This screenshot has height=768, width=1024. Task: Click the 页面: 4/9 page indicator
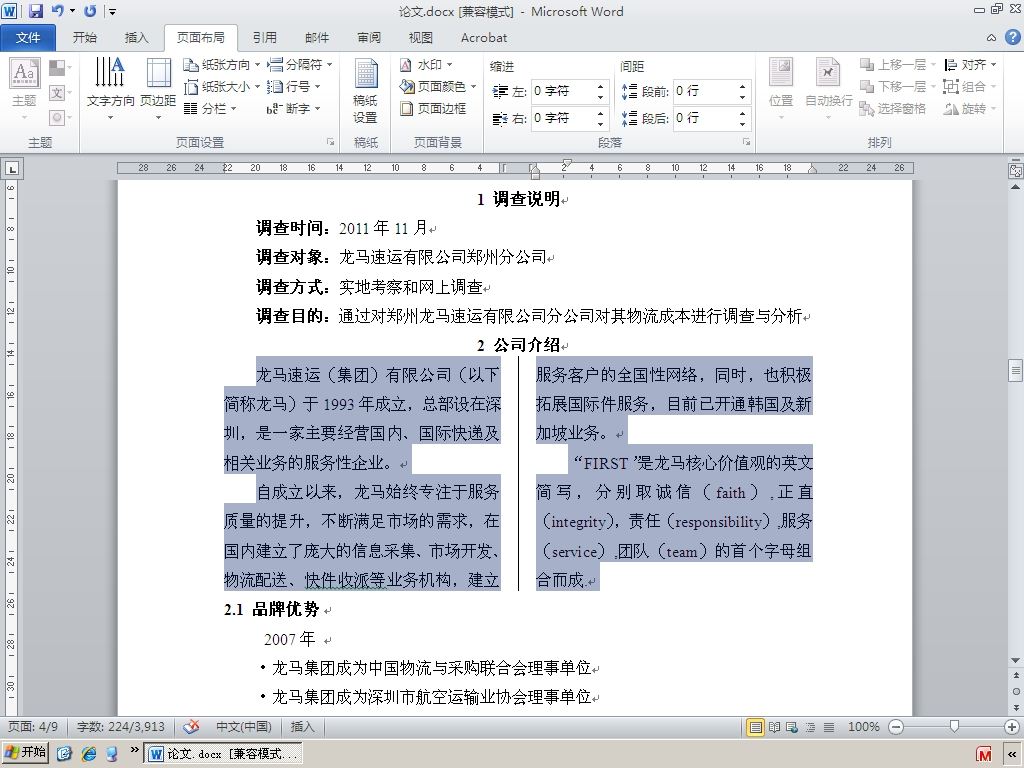click(x=33, y=726)
